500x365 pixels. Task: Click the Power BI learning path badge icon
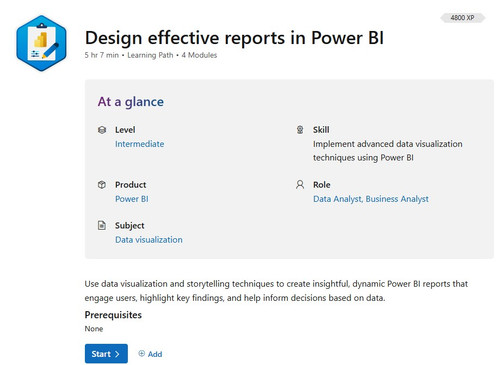(x=41, y=43)
